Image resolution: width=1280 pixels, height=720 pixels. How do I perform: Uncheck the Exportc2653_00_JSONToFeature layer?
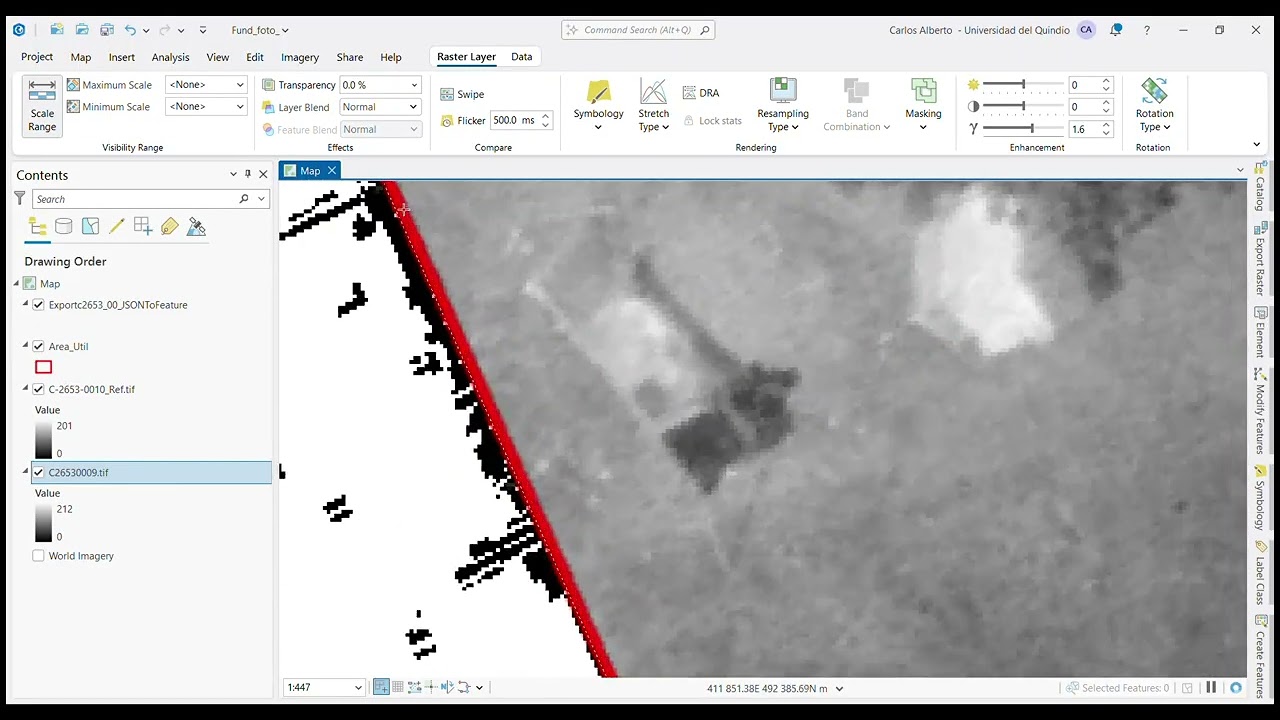[38, 305]
